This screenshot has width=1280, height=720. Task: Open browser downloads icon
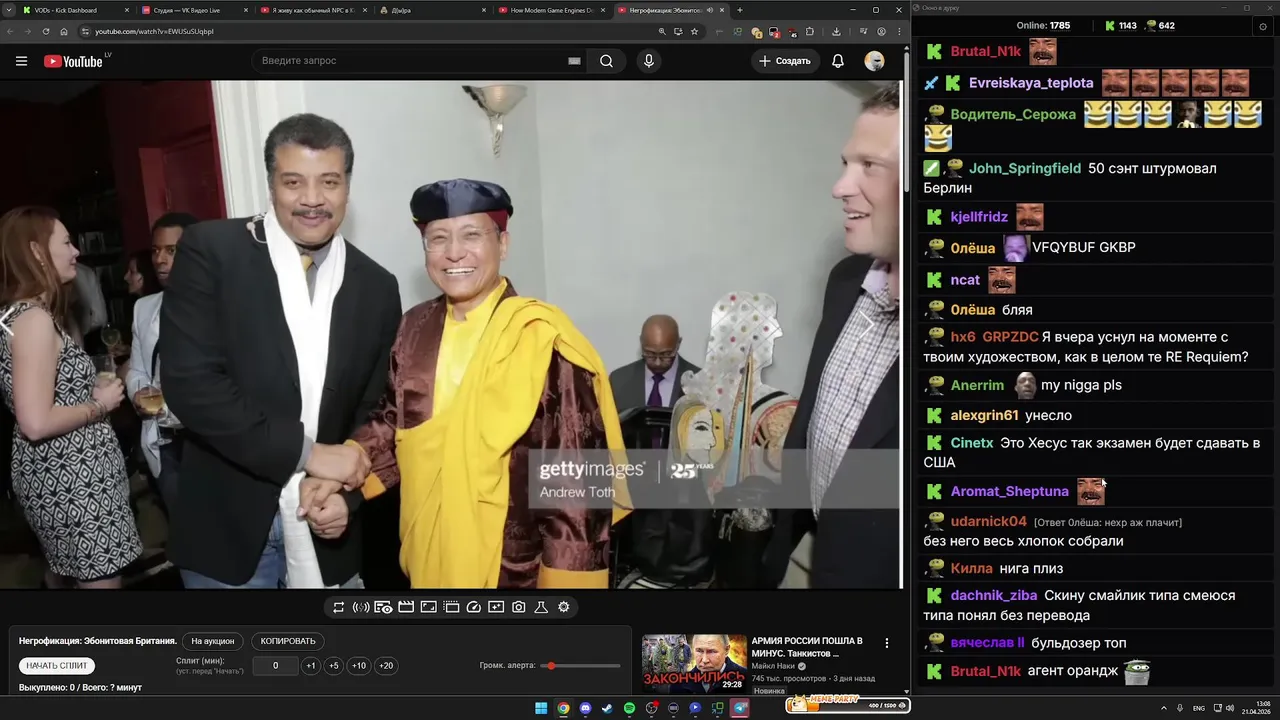(x=836, y=31)
